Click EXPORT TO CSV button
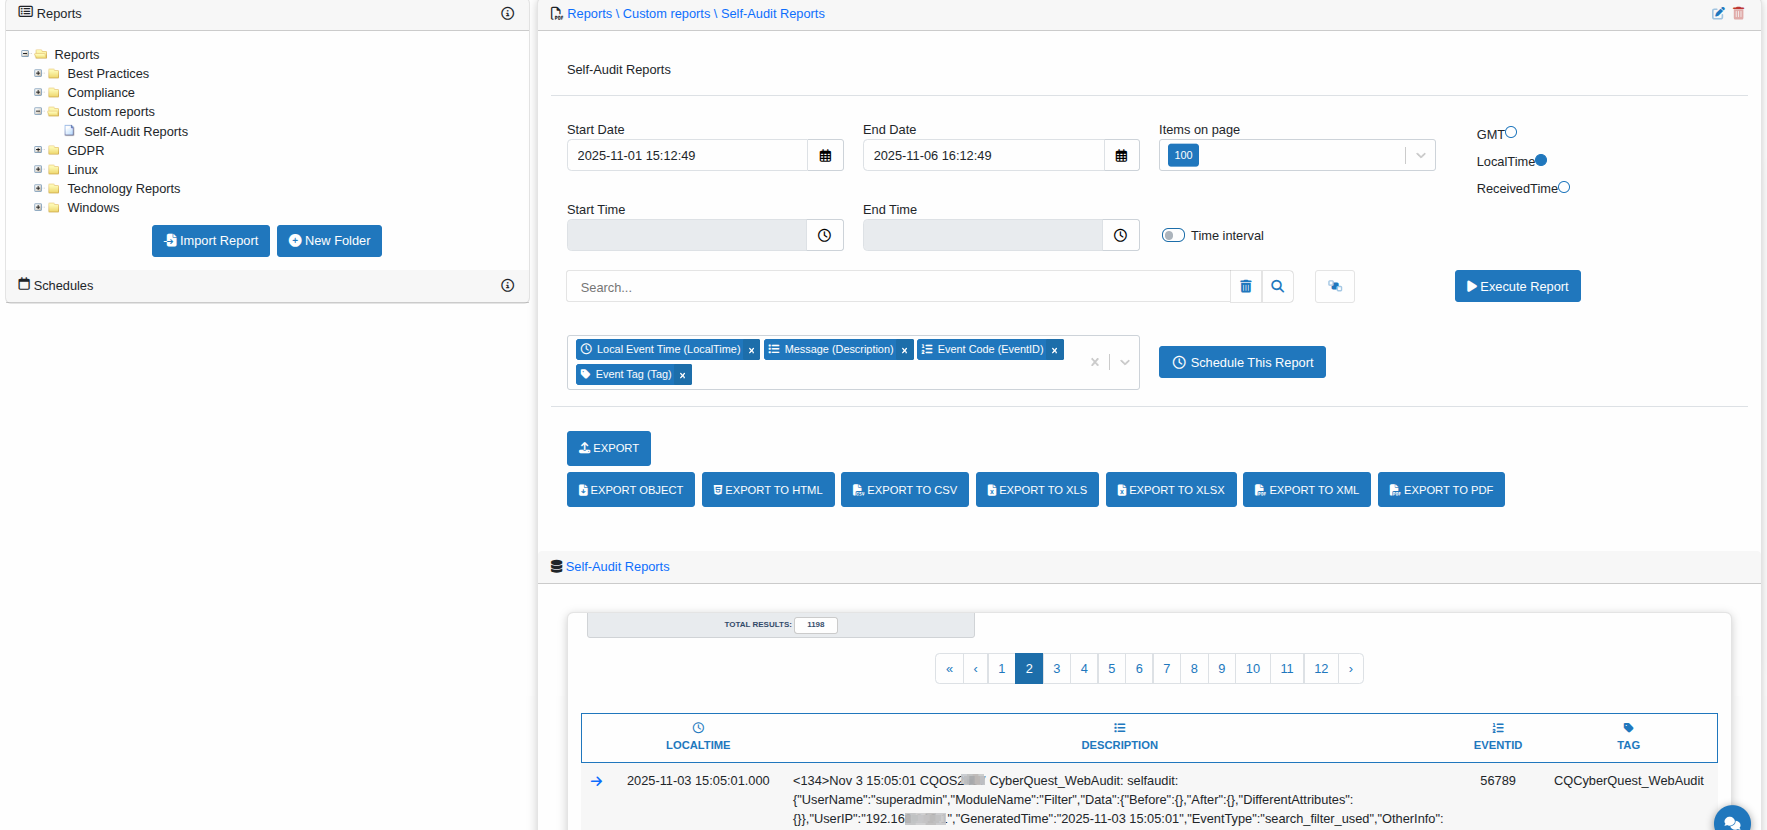 pos(904,490)
